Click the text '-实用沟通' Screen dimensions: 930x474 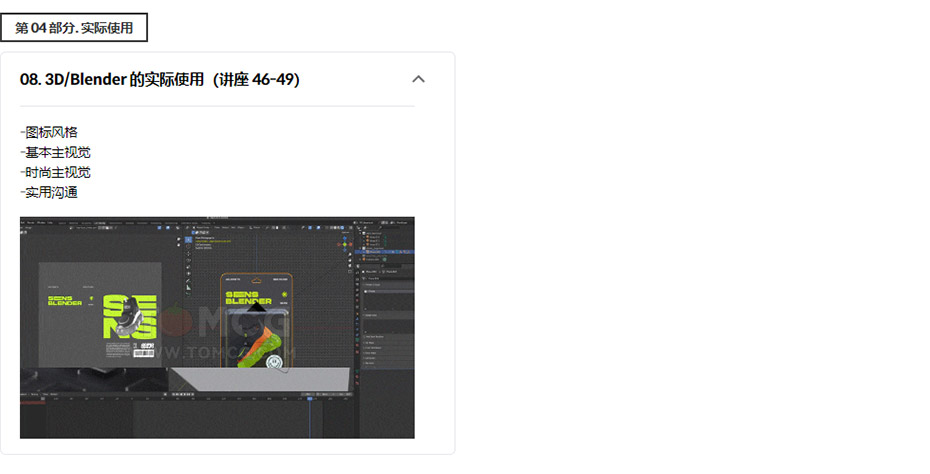click(49, 192)
